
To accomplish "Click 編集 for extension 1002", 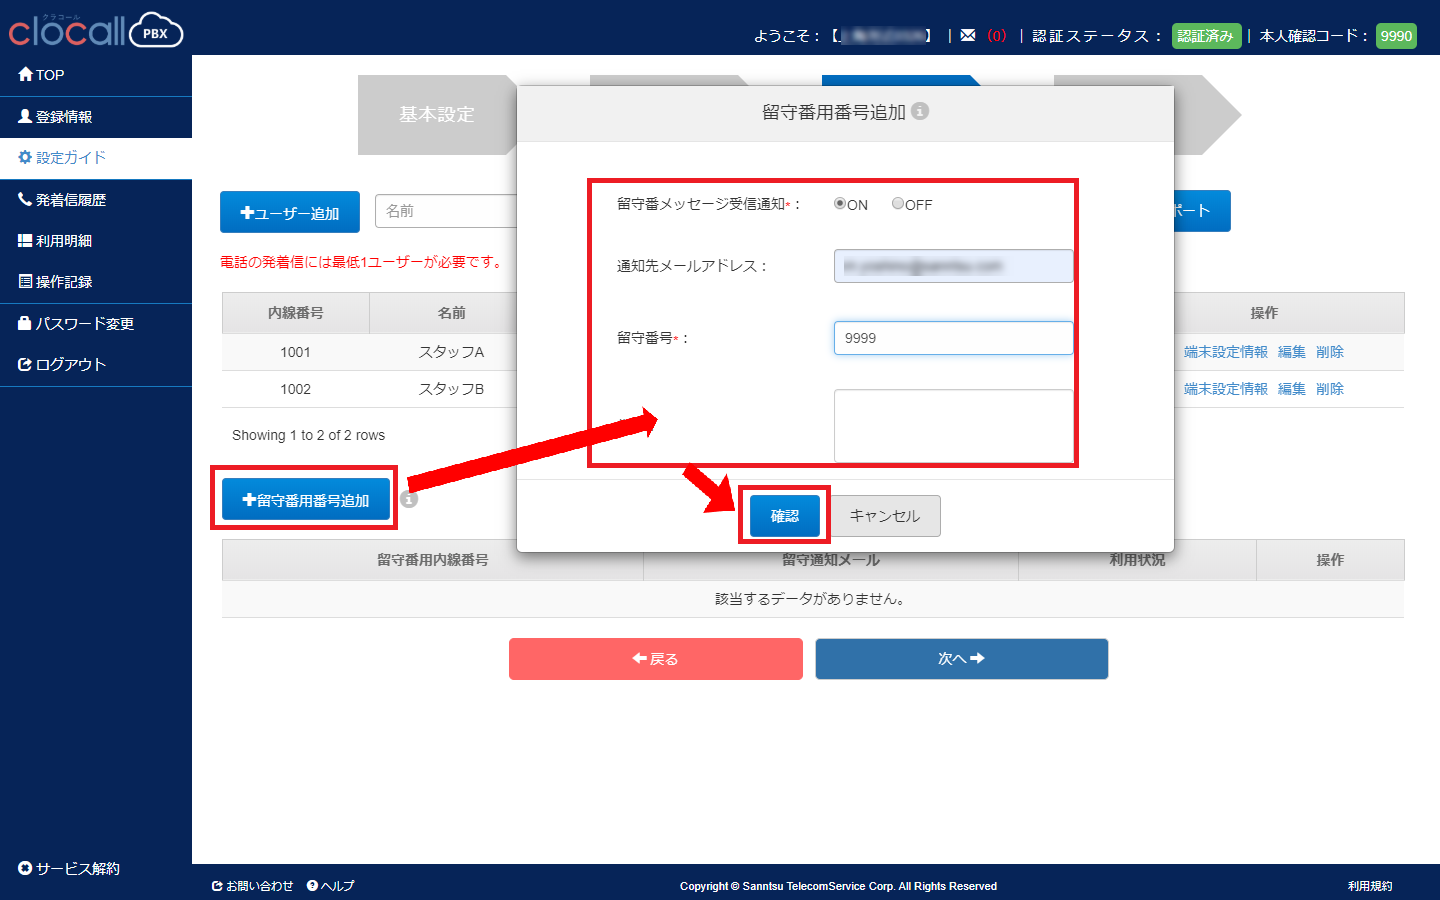I will [x=1292, y=389].
